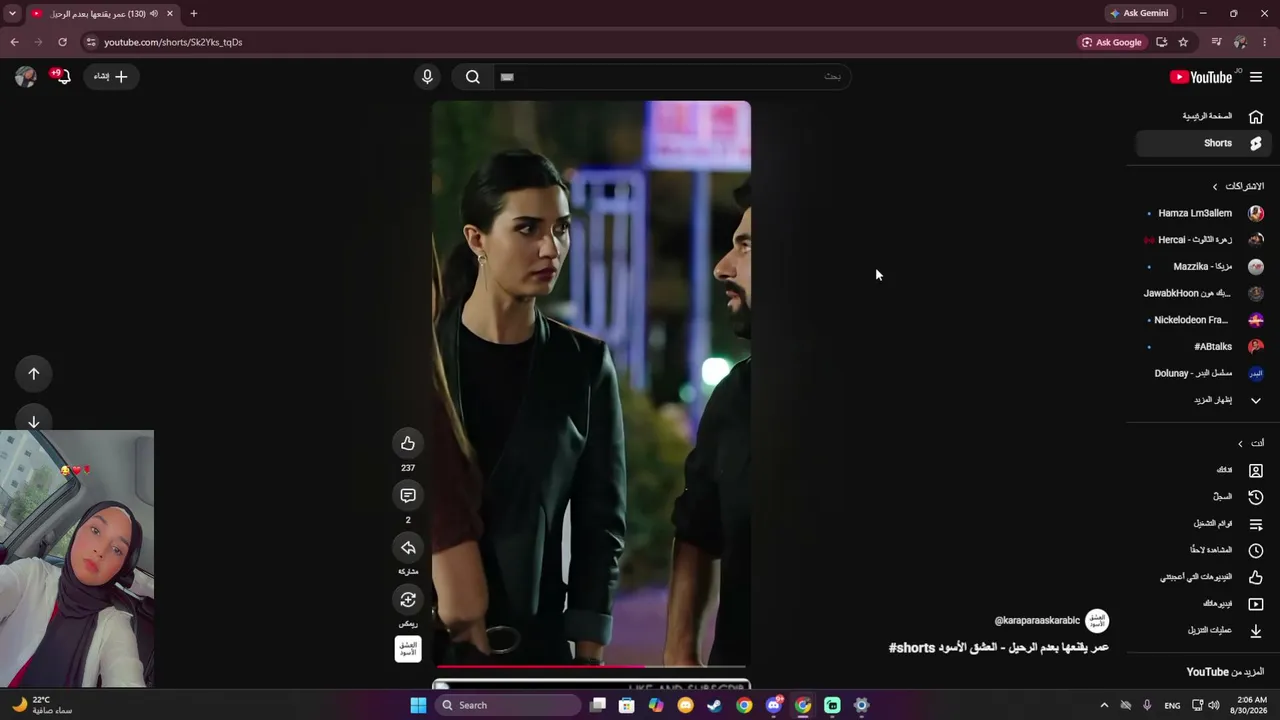Open Discord from the taskbar
Viewport: 1280px width, 720px height.
point(773,705)
